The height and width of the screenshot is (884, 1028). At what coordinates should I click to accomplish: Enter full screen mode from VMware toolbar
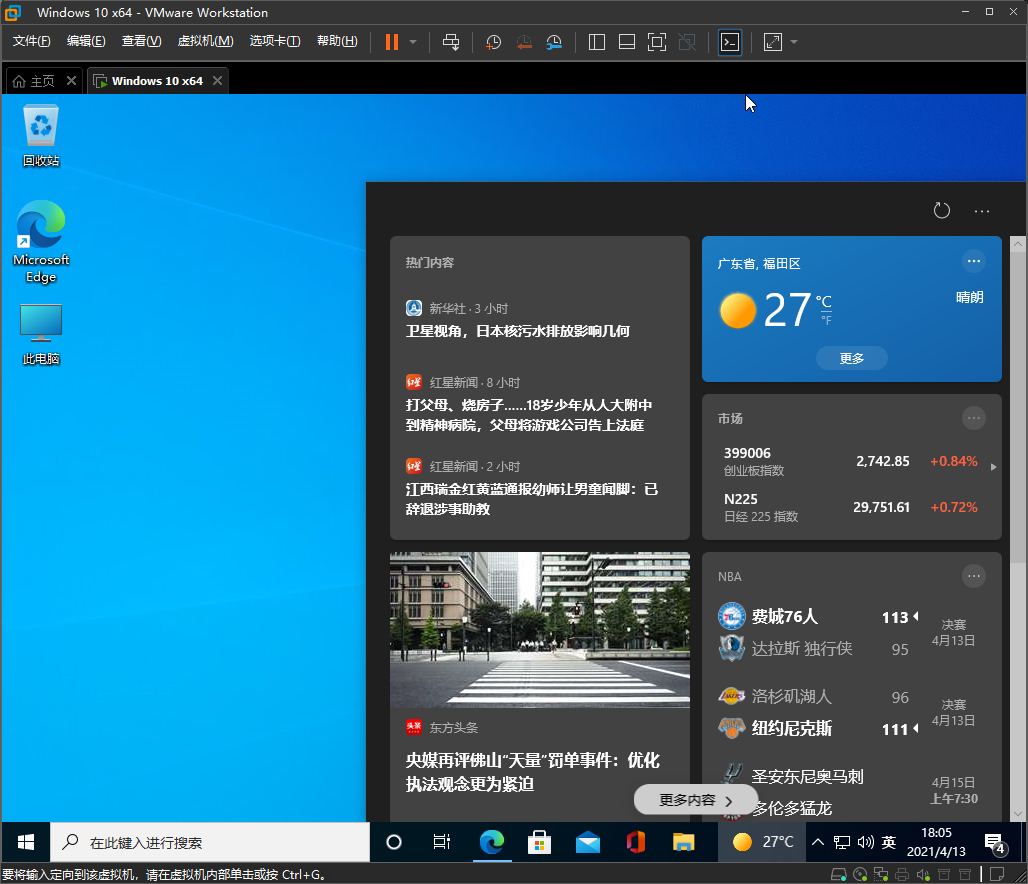click(656, 42)
